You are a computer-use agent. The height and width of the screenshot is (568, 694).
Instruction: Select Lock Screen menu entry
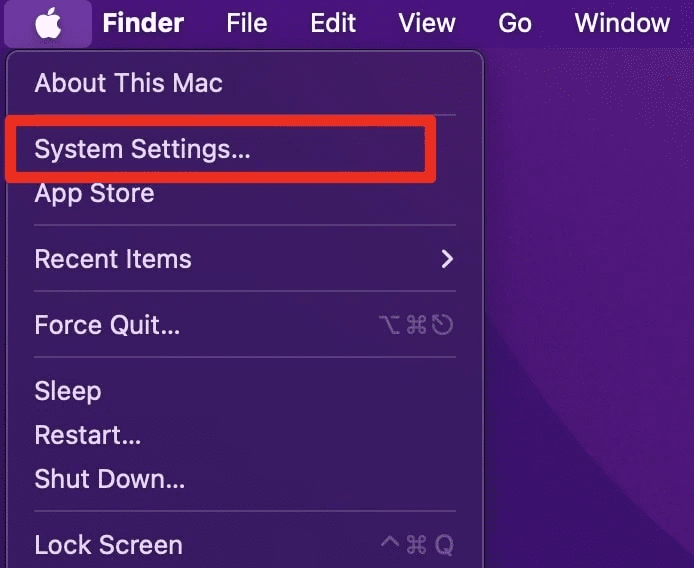[108, 545]
